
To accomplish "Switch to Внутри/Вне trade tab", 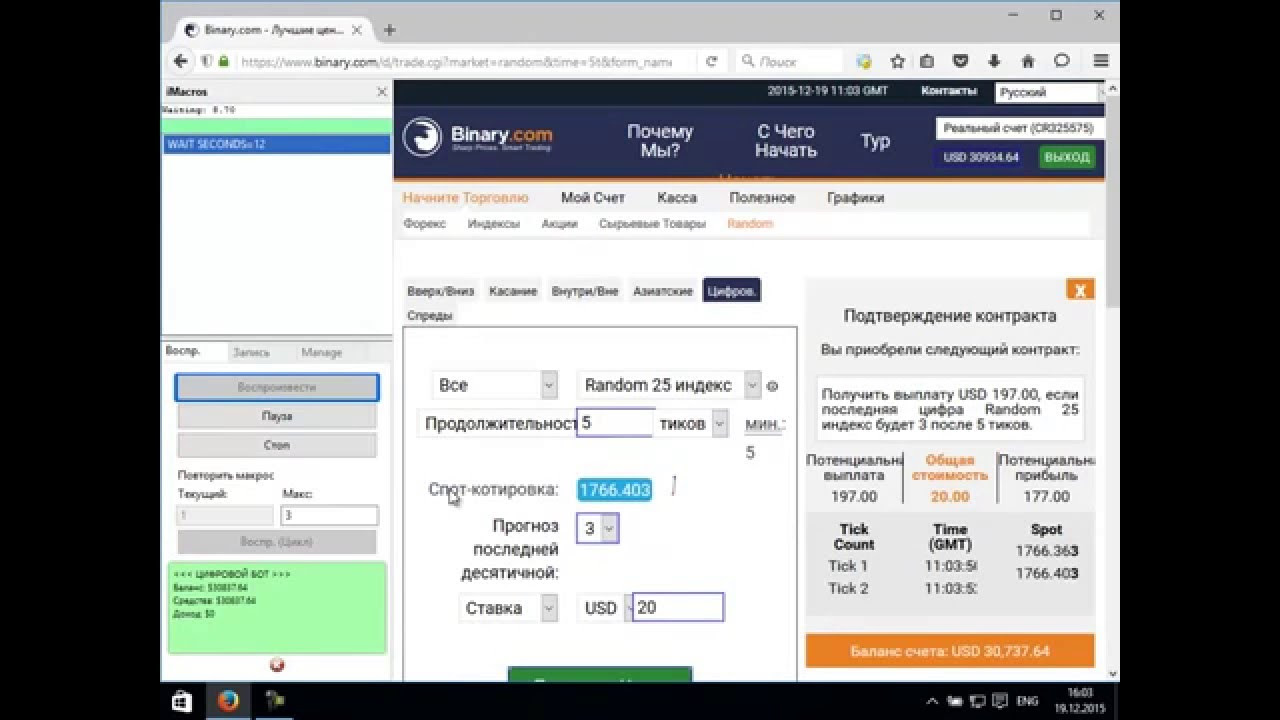I will pyautogui.click(x=585, y=291).
